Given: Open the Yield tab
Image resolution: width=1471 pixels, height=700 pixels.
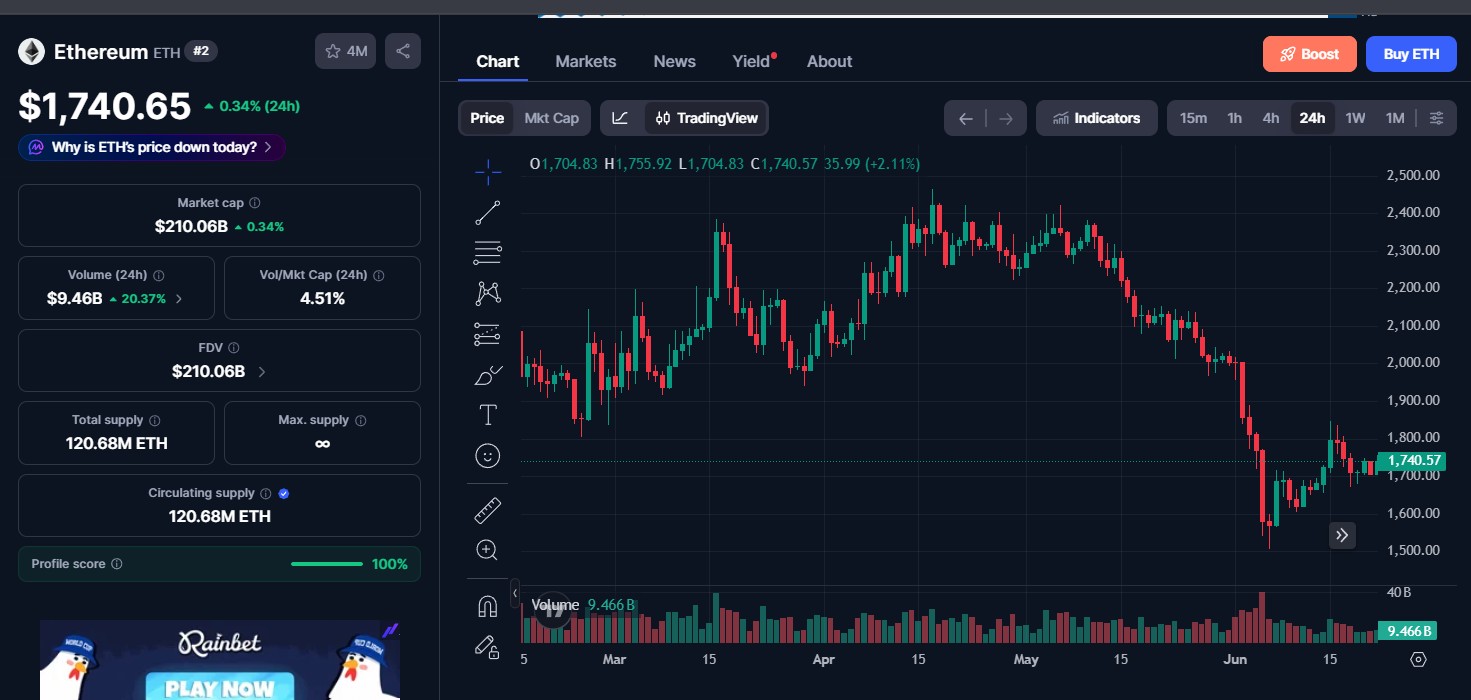Looking at the screenshot, I should [x=752, y=61].
